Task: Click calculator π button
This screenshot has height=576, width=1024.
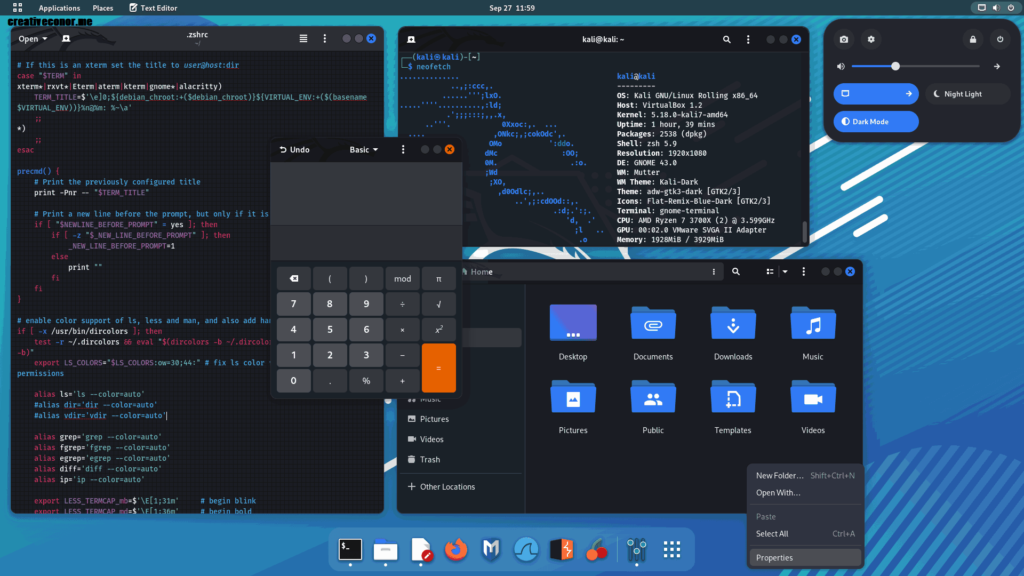Action: [438, 279]
